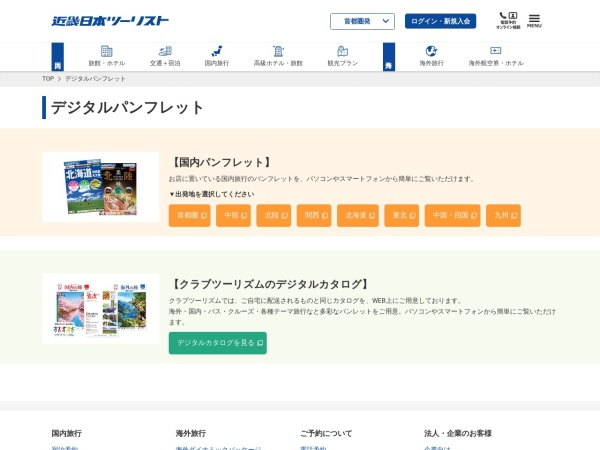
Task: Click footer heading 法人・企業のお客様
Action: (x=458, y=433)
